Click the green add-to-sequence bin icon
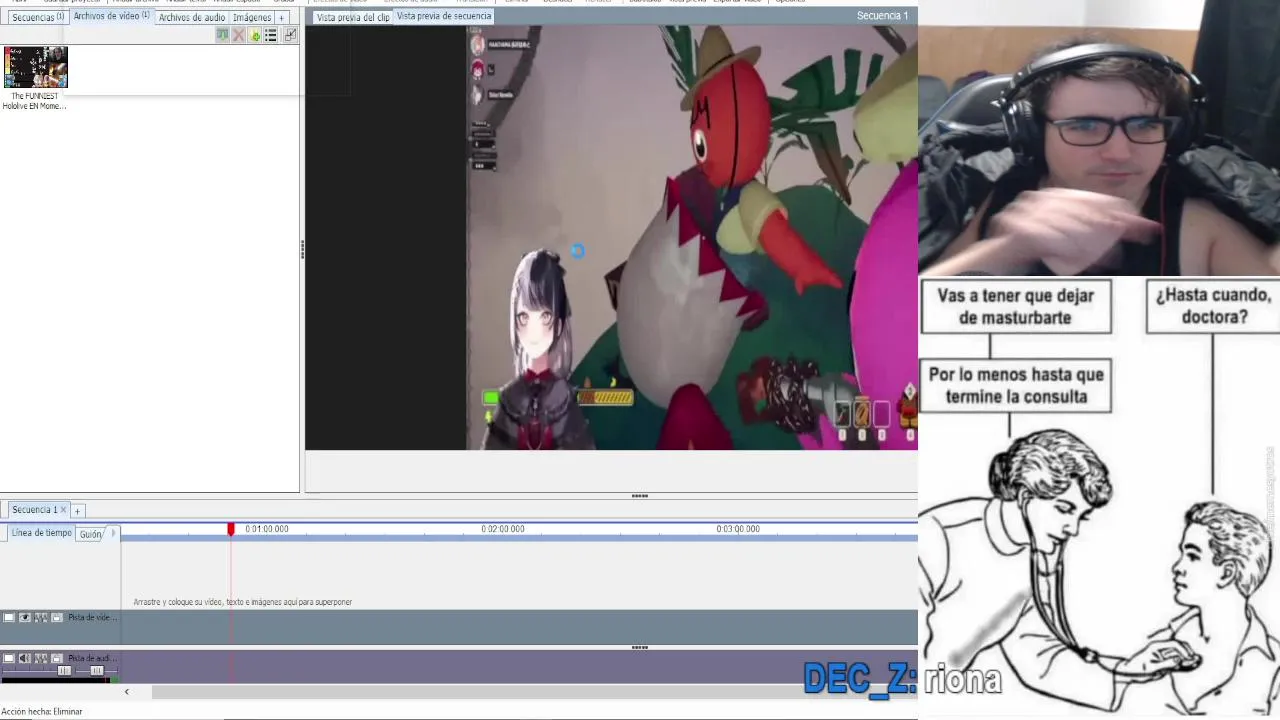Screen dimensions: 1280x720 tap(222, 35)
